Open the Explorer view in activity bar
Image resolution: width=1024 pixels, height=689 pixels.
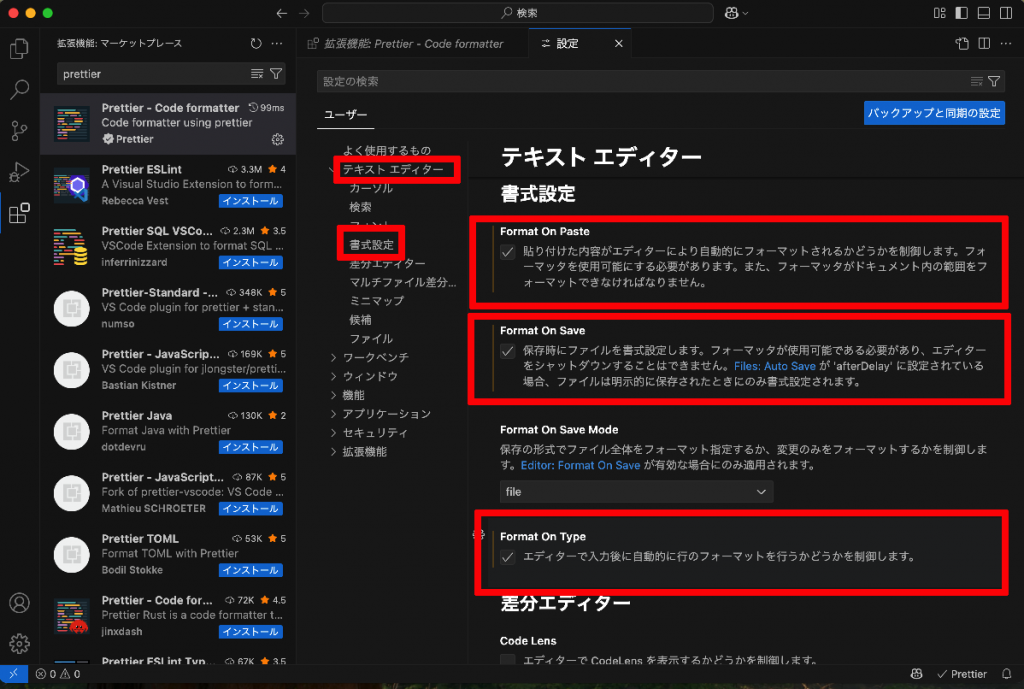tap(19, 49)
